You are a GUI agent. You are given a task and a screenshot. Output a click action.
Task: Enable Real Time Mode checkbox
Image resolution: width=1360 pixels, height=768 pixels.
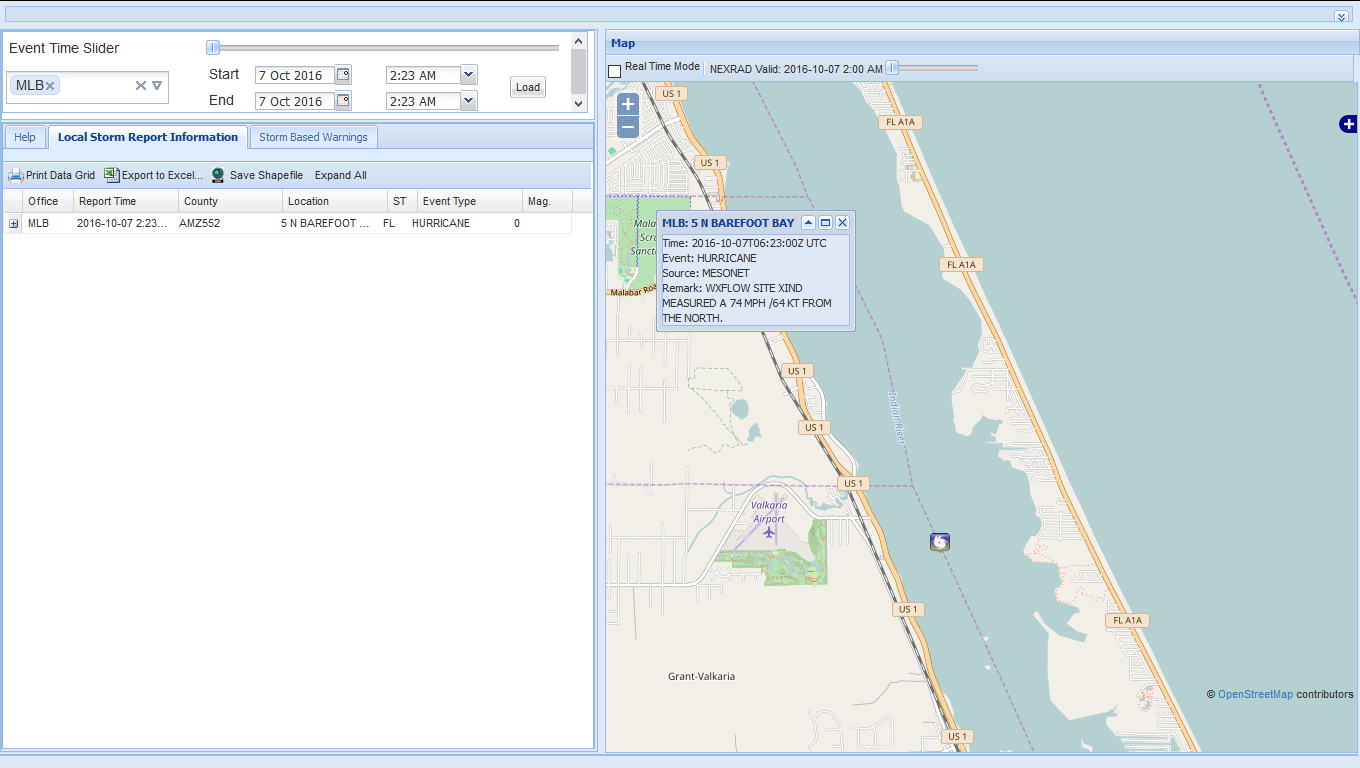(615, 71)
